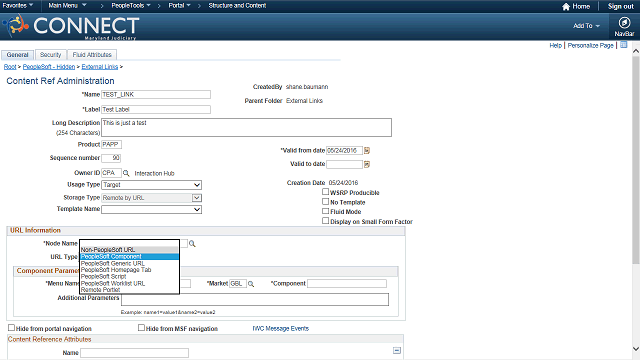This screenshot has height=360, width=640.
Task: Open the Storage Type dropdown
Action: (x=151, y=198)
